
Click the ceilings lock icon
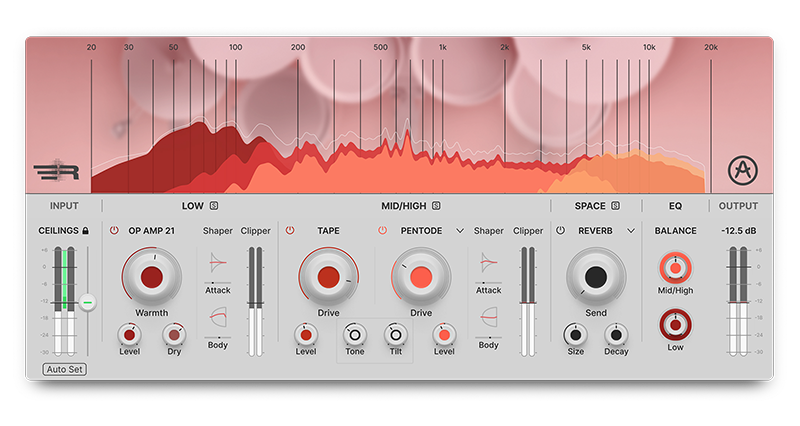point(85,231)
